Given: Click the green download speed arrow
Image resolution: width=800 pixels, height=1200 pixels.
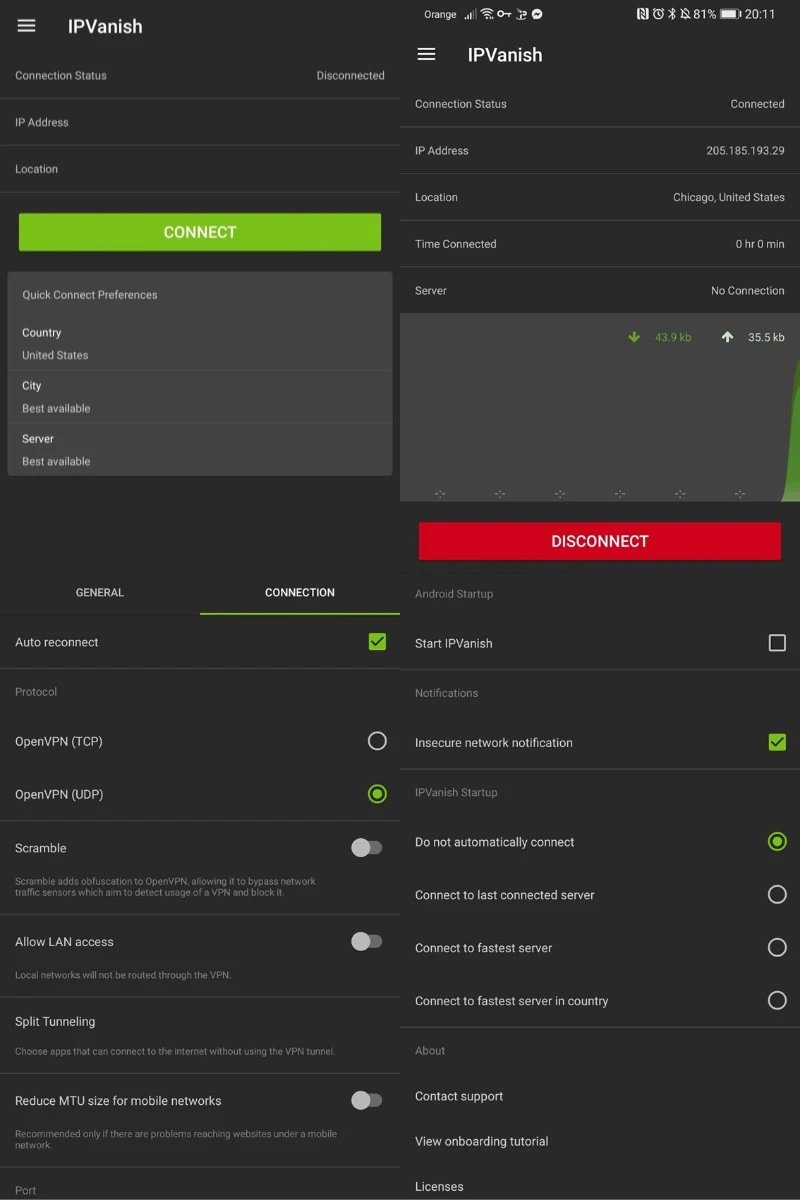Looking at the screenshot, I should (x=634, y=337).
